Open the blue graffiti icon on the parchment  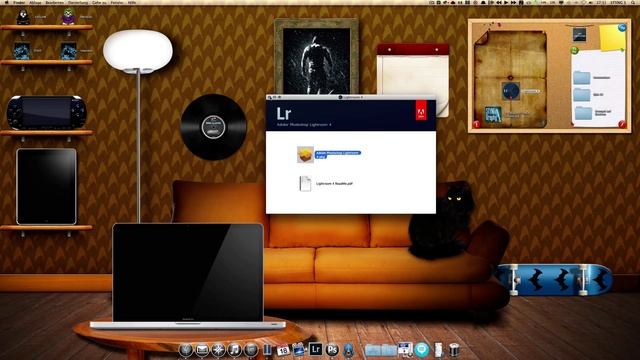click(x=493, y=114)
